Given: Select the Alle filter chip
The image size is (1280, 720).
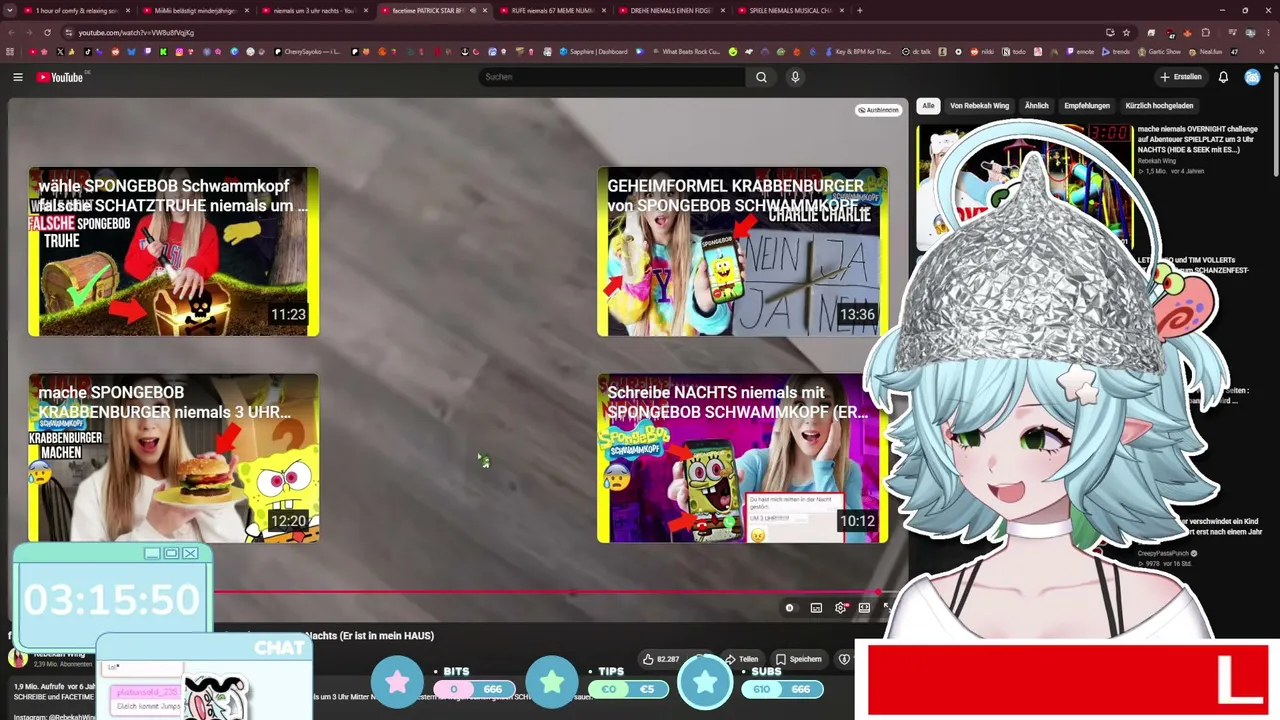Looking at the screenshot, I should (928, 106).
